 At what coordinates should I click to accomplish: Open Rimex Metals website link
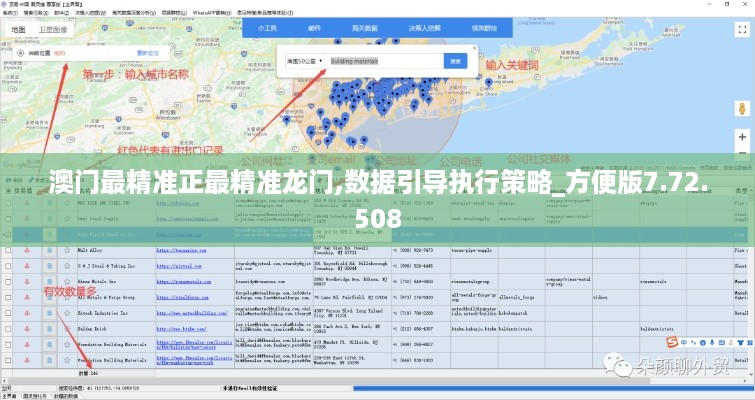pos(183,282)
